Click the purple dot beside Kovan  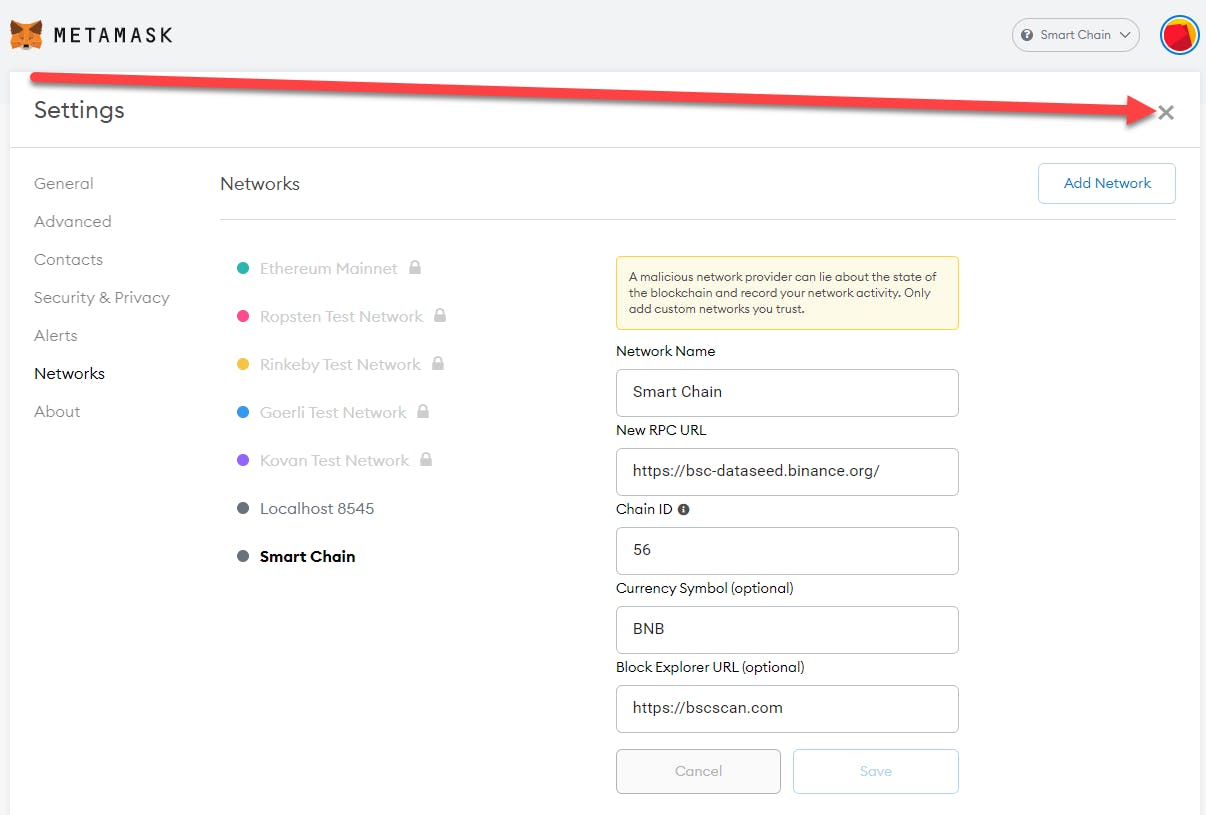click(x=242, y=460)
